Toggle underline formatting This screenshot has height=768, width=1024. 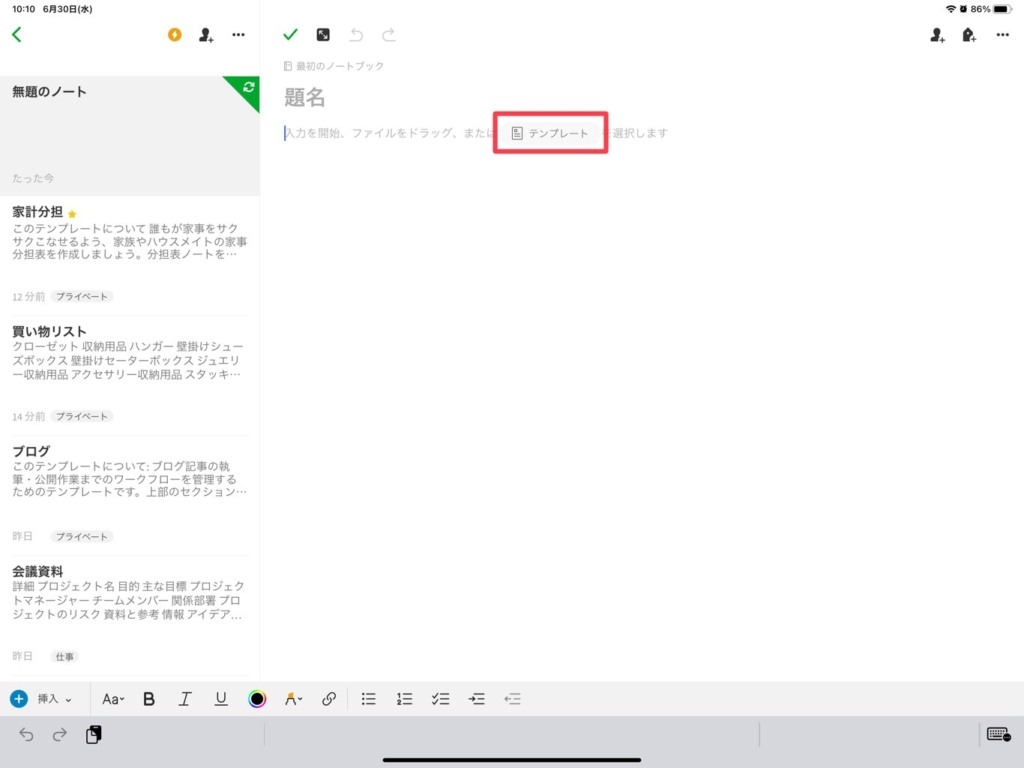coord(221,699)
